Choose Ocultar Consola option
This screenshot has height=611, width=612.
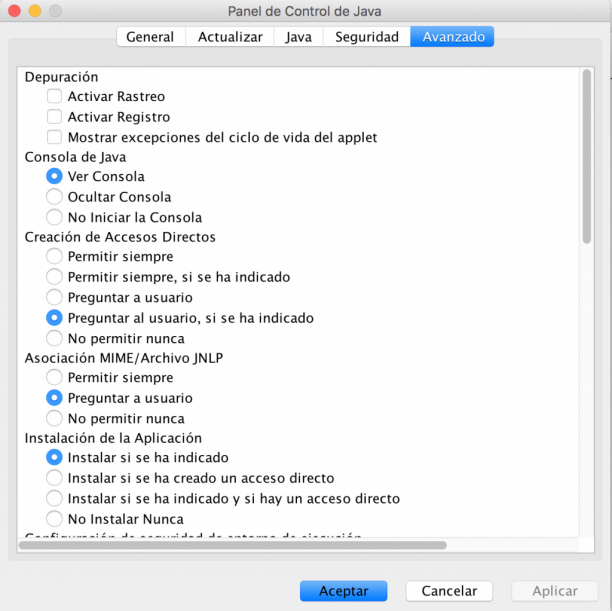[x=54, y=197]
